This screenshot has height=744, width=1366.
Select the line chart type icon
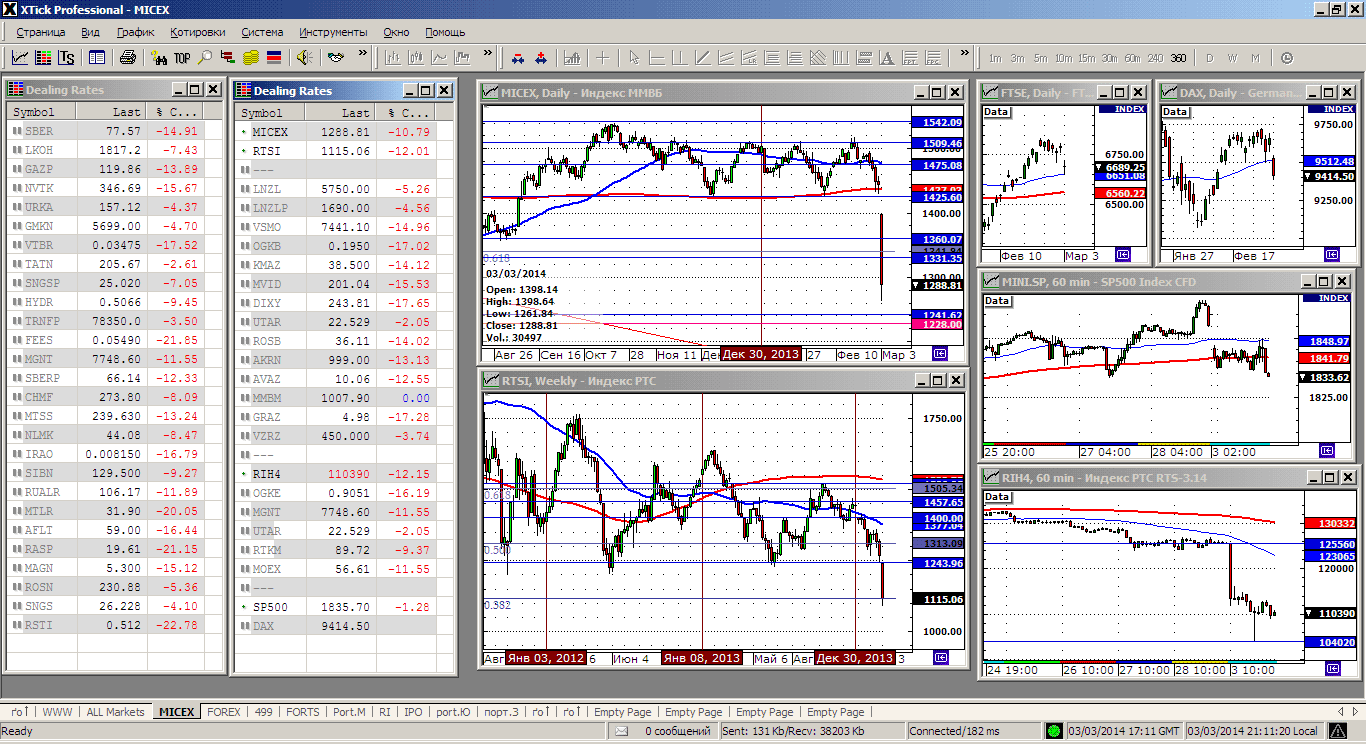tap(439, 58)
